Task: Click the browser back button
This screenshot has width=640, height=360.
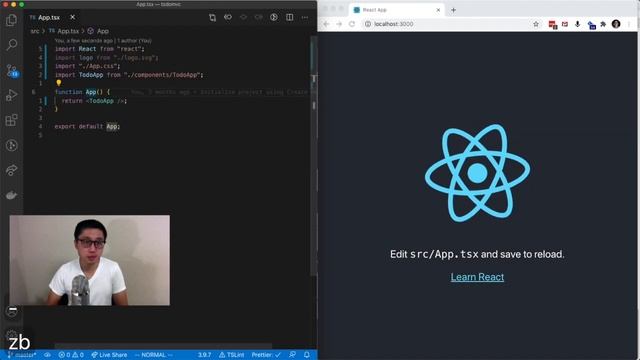Action: coord(326,24)
